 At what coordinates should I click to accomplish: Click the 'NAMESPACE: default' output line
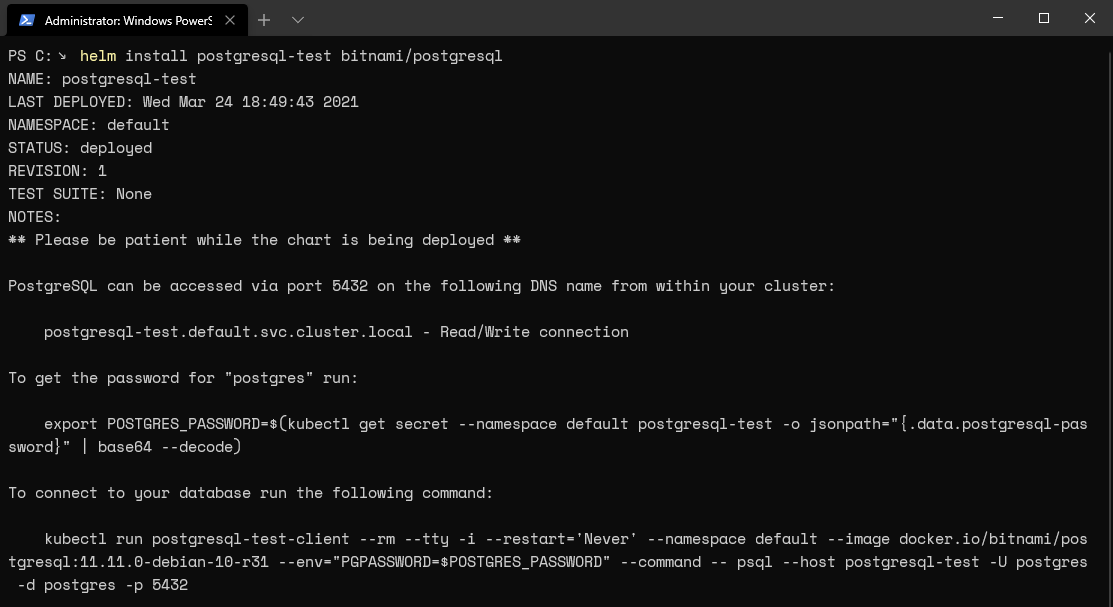89,125
